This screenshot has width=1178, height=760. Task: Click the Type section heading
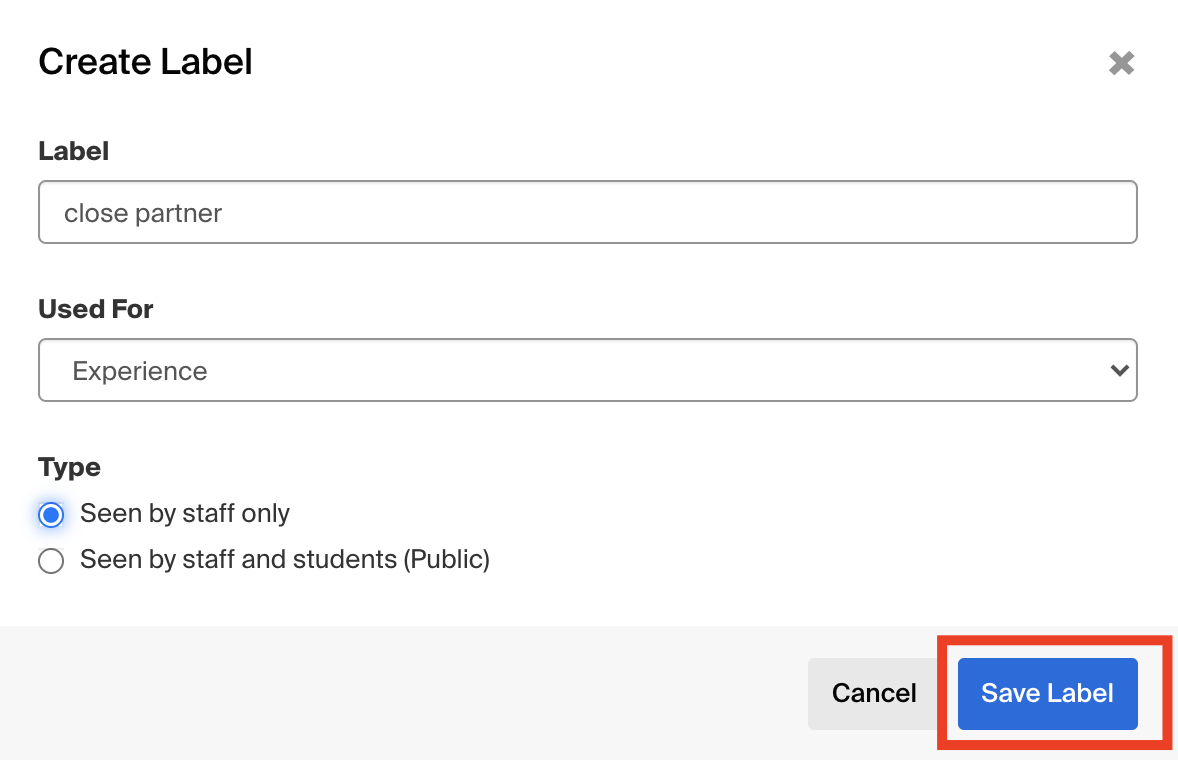(x=68, y=467)
